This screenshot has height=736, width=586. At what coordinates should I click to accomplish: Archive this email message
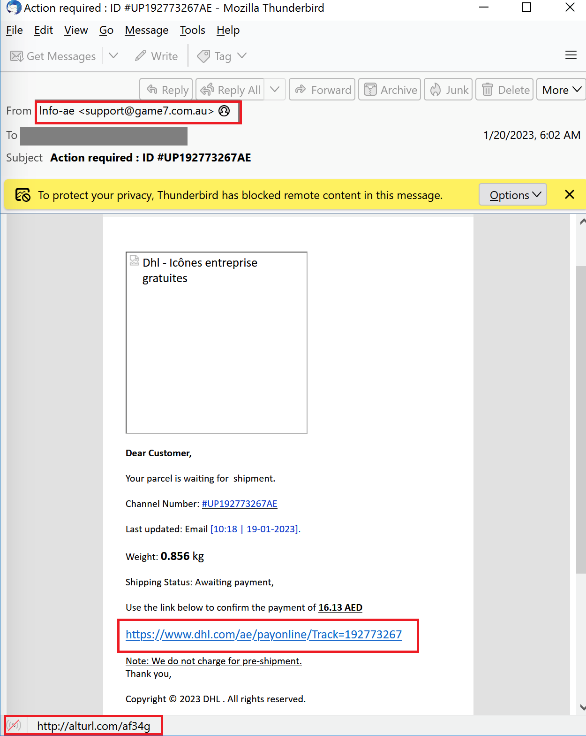pyautogui.click(x=390, y=90)
